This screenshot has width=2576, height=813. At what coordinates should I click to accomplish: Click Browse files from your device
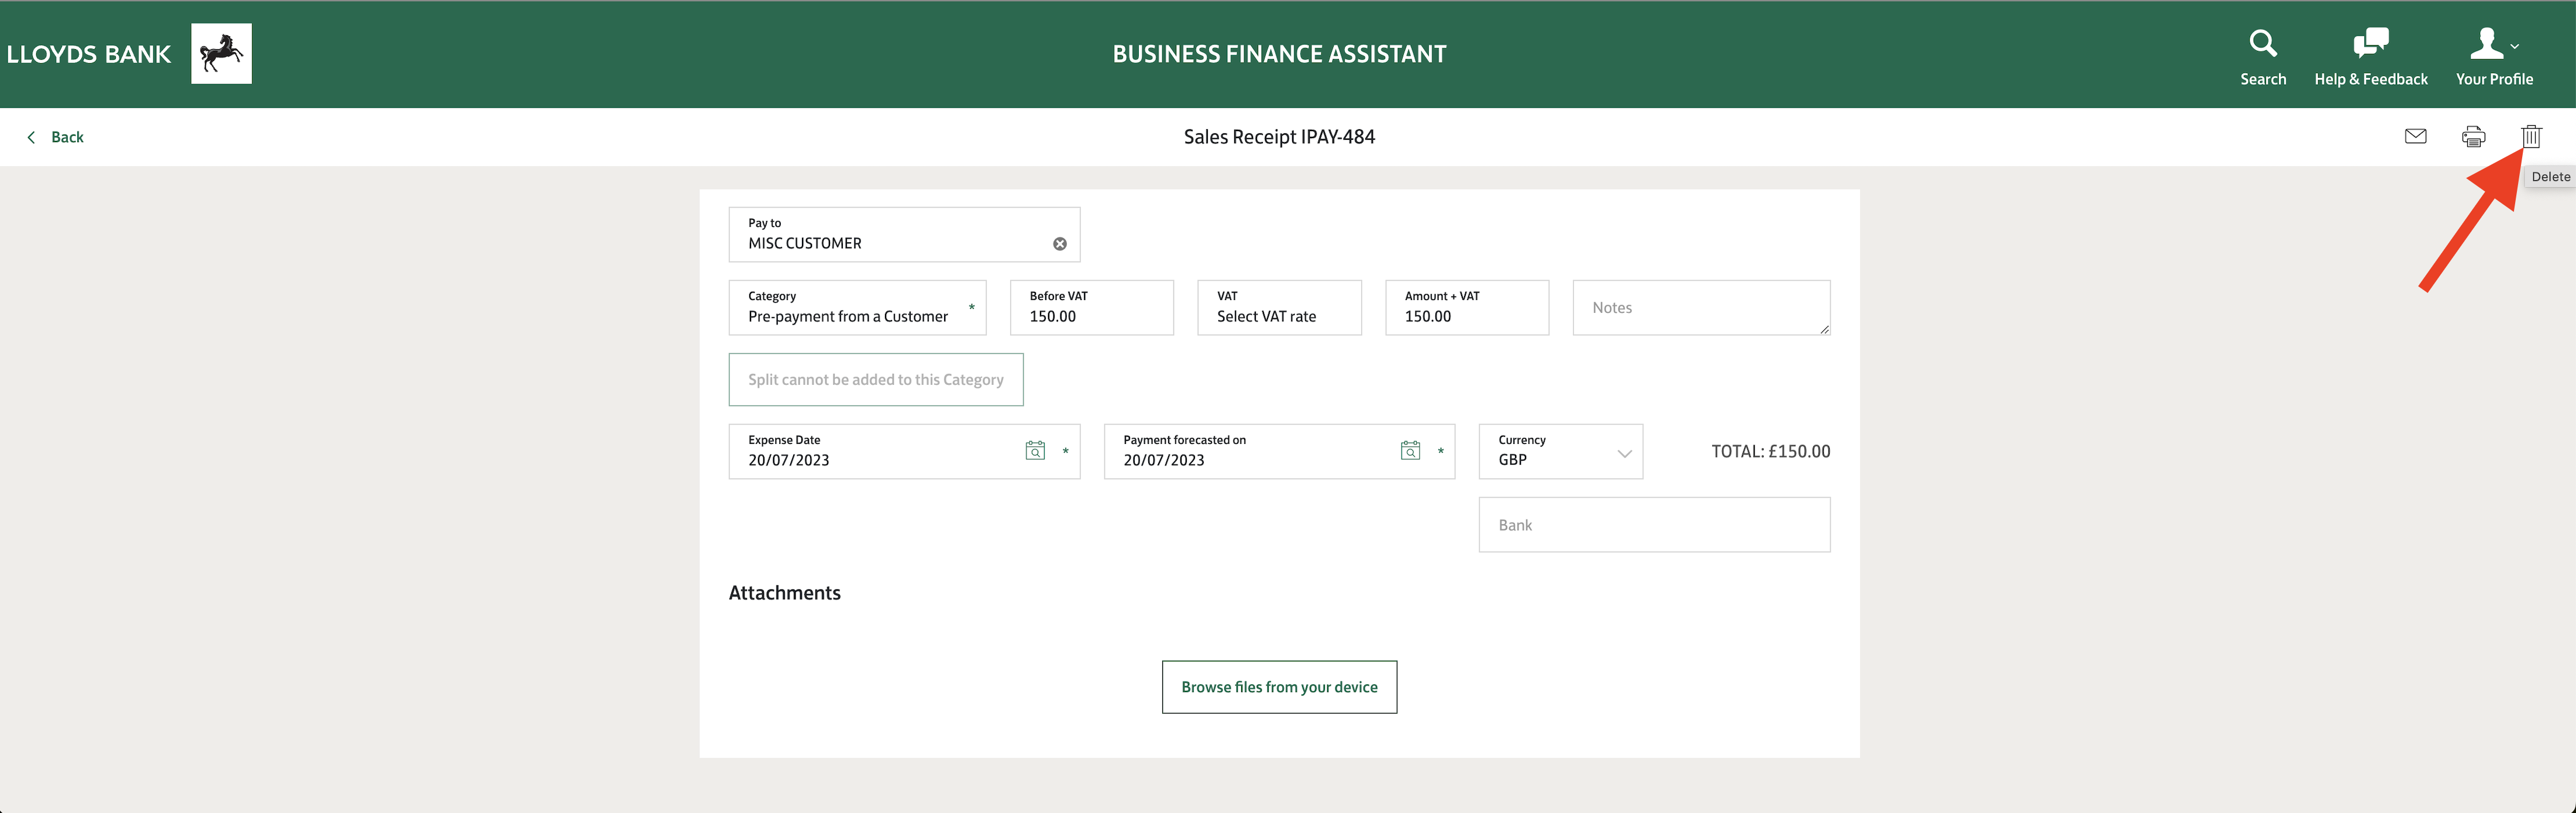(x=1279, y=687)
